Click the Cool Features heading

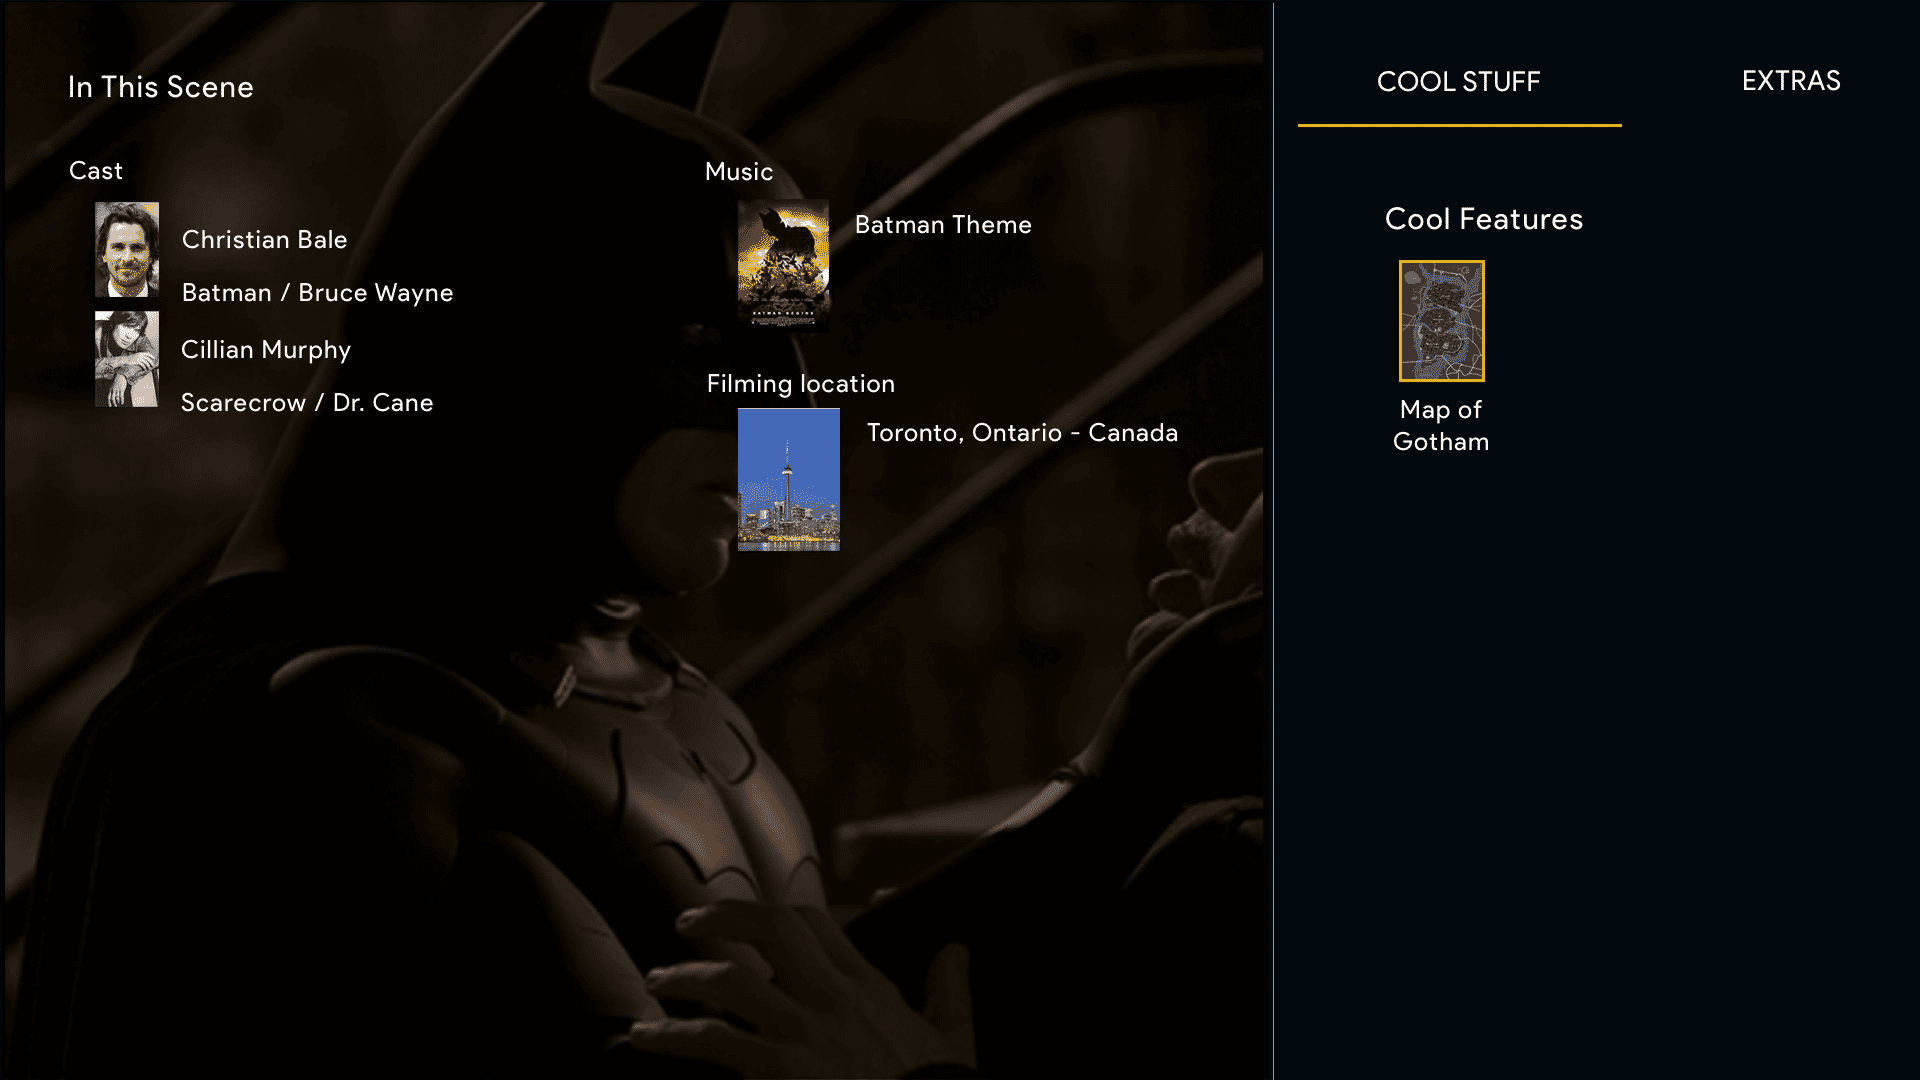[1484, 219]
